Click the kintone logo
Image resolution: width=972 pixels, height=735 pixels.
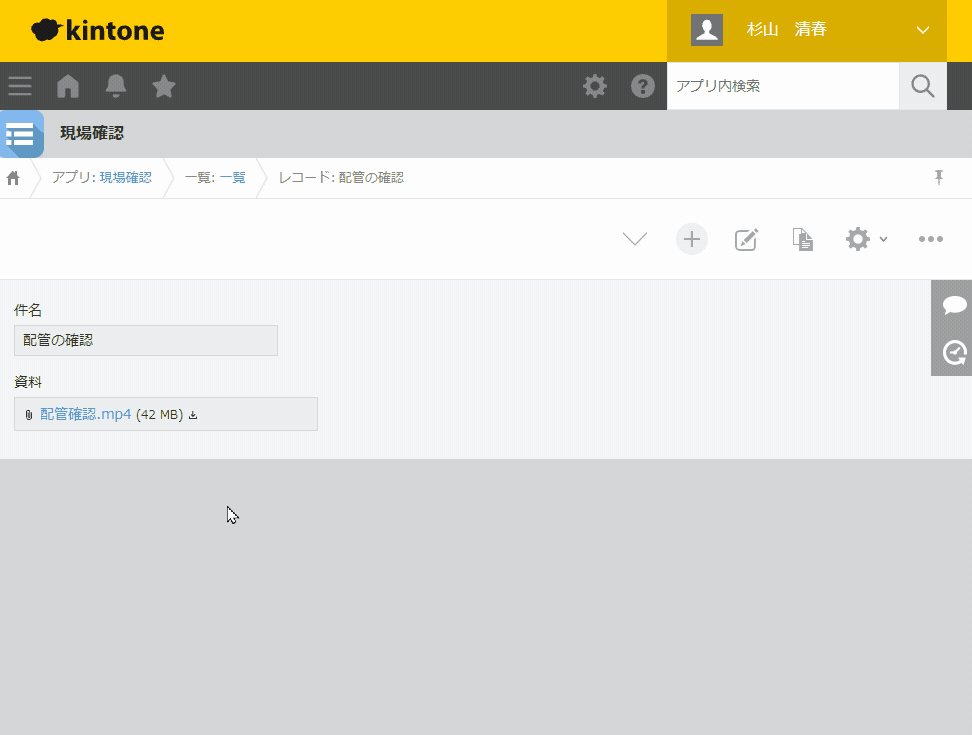(x=98, y=30)
